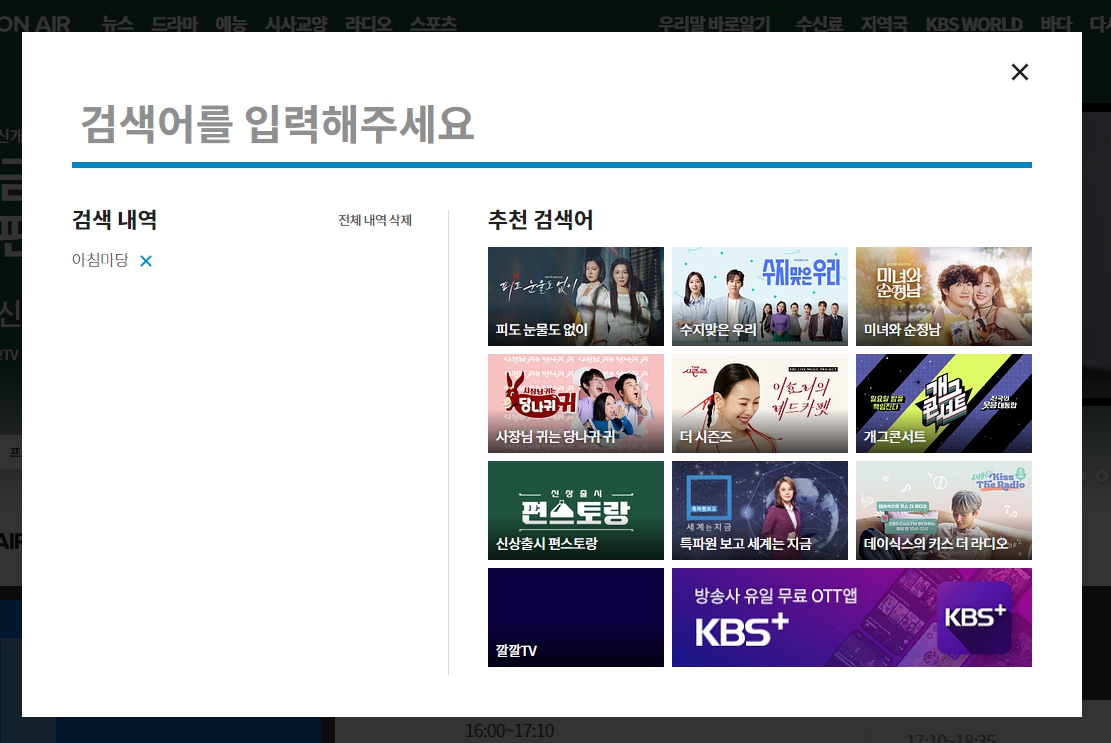Image resolution: width=1111 pixels, height=743 pixels.
Task: Remove 아침마당 from search history
Action: point(146,261)
